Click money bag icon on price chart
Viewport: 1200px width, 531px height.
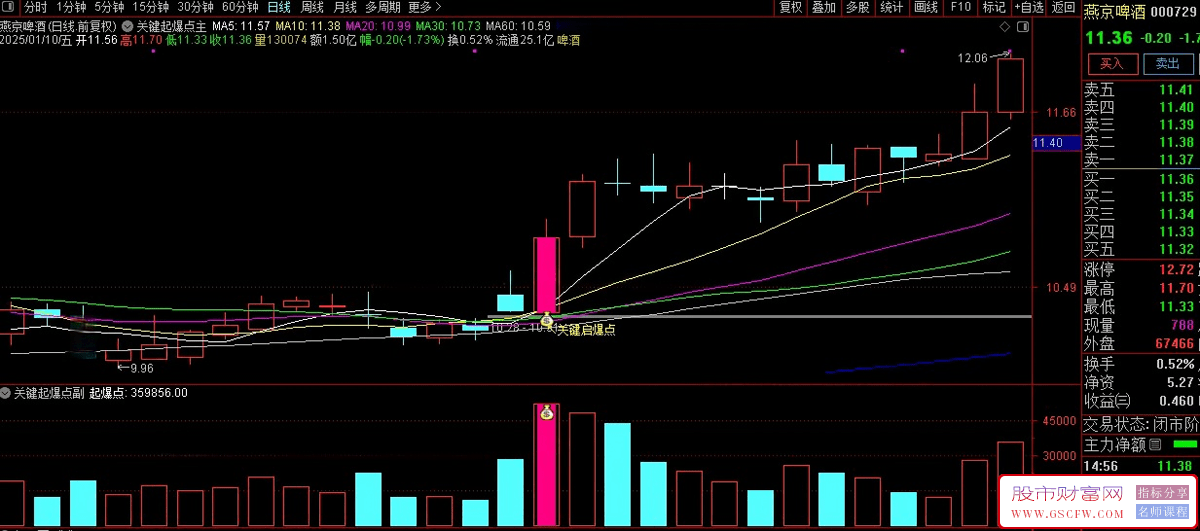click(546, 319)
